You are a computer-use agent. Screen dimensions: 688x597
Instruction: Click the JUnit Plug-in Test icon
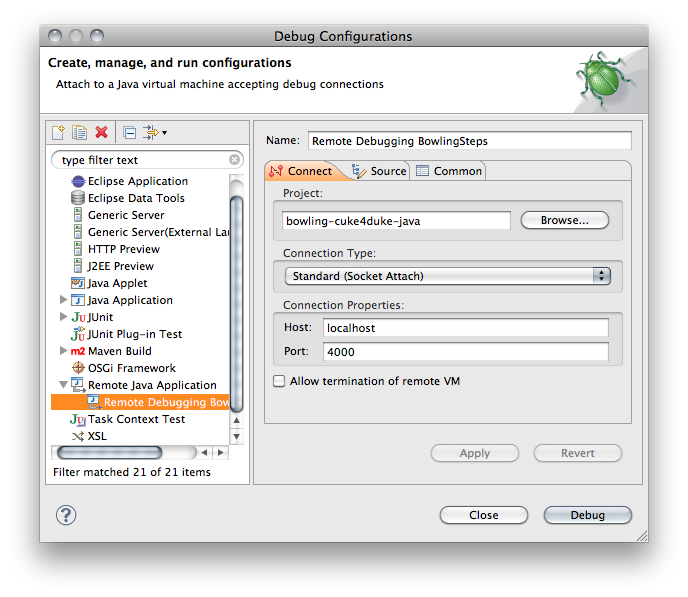(x=78, y=334)
